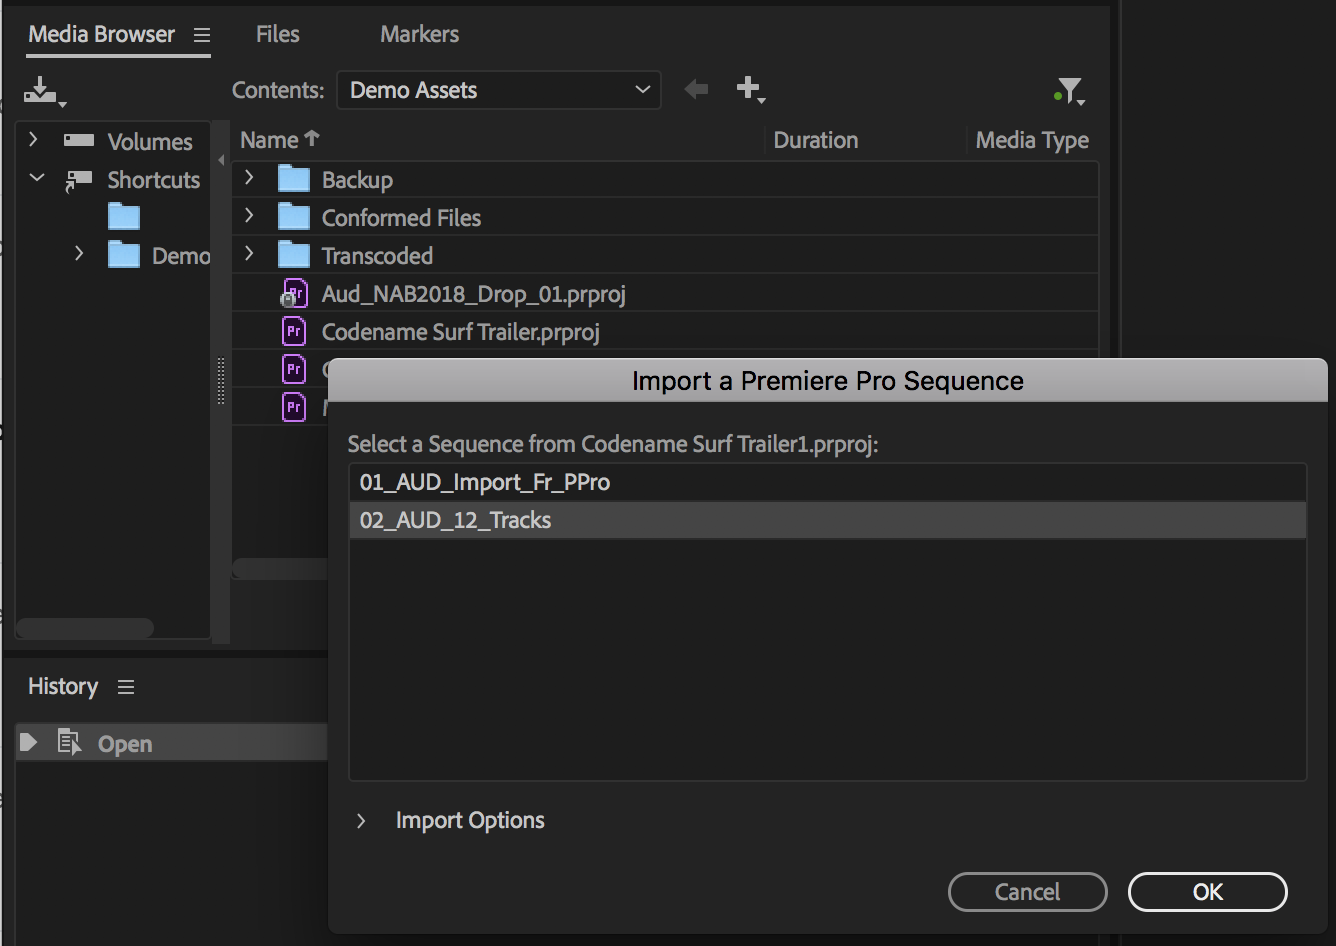
Task: Expand the Import Options section
Action: coord(362,821)
